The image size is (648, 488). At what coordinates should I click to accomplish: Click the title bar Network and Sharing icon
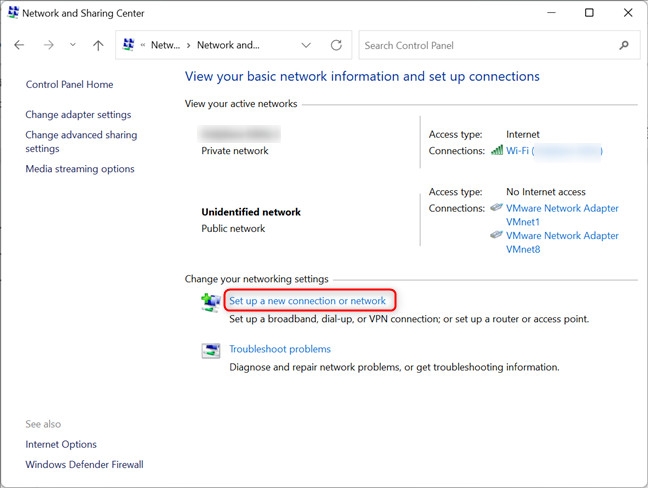[x=13, y=12]
